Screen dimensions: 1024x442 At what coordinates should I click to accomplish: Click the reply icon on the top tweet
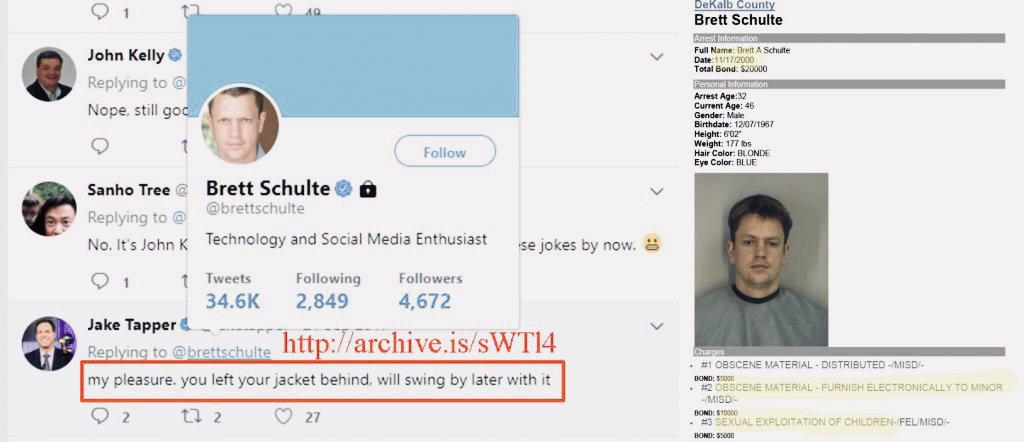point(100,9)
